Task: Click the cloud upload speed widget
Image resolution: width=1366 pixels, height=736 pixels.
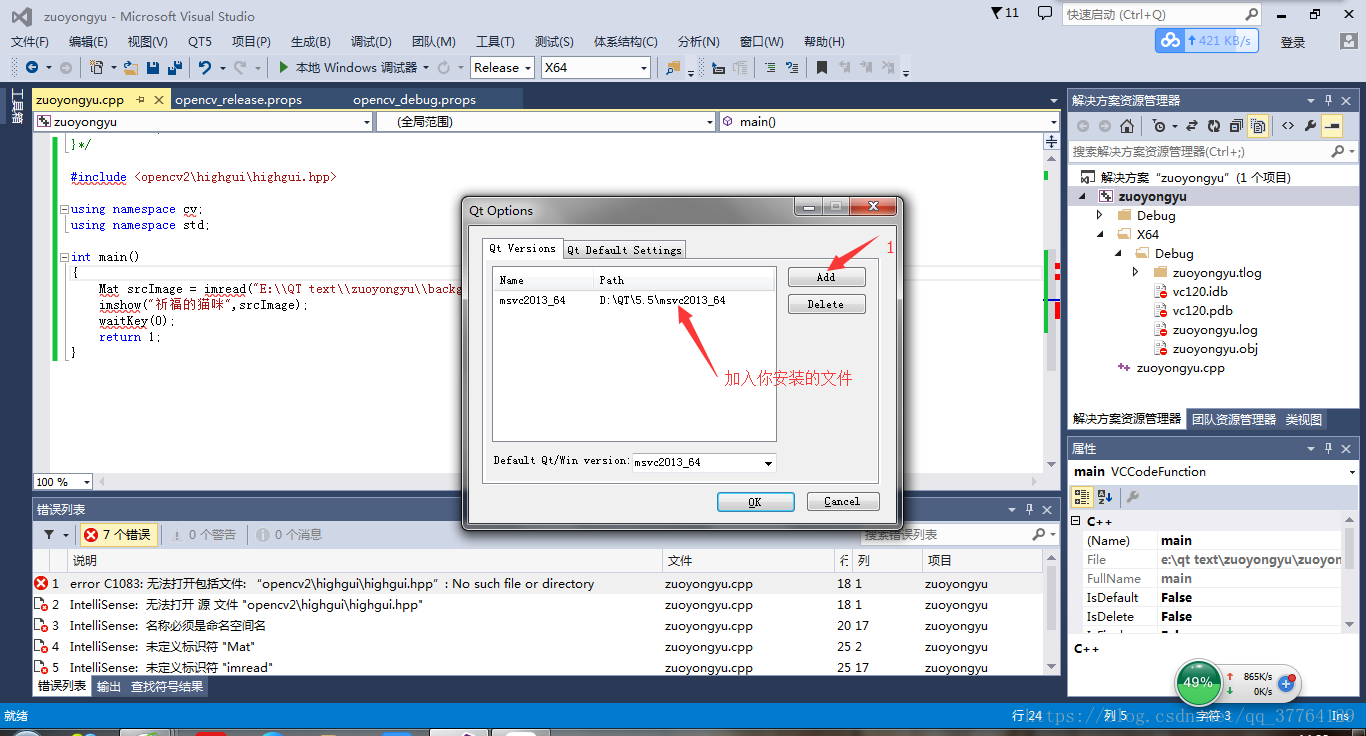Action: click(1206, 41)
